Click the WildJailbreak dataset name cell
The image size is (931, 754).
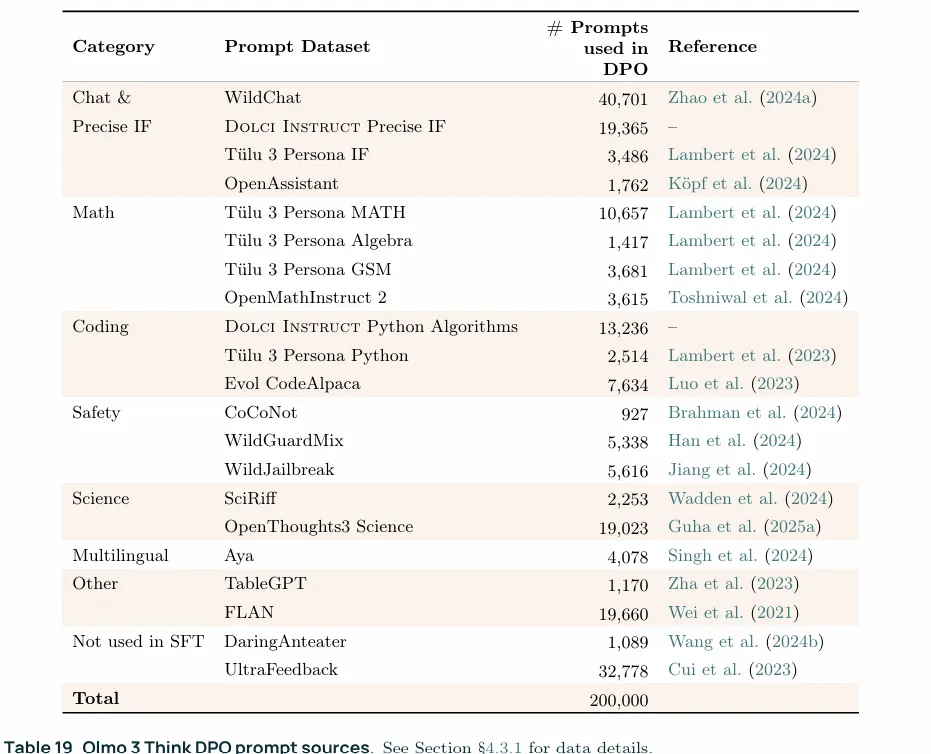tap(279, 470)
